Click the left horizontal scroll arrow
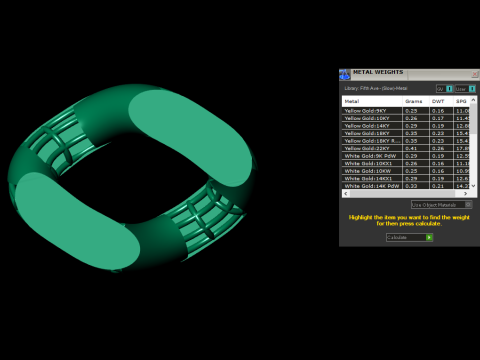The width and height of the screenshot is (480, 360). pos(346,193)
